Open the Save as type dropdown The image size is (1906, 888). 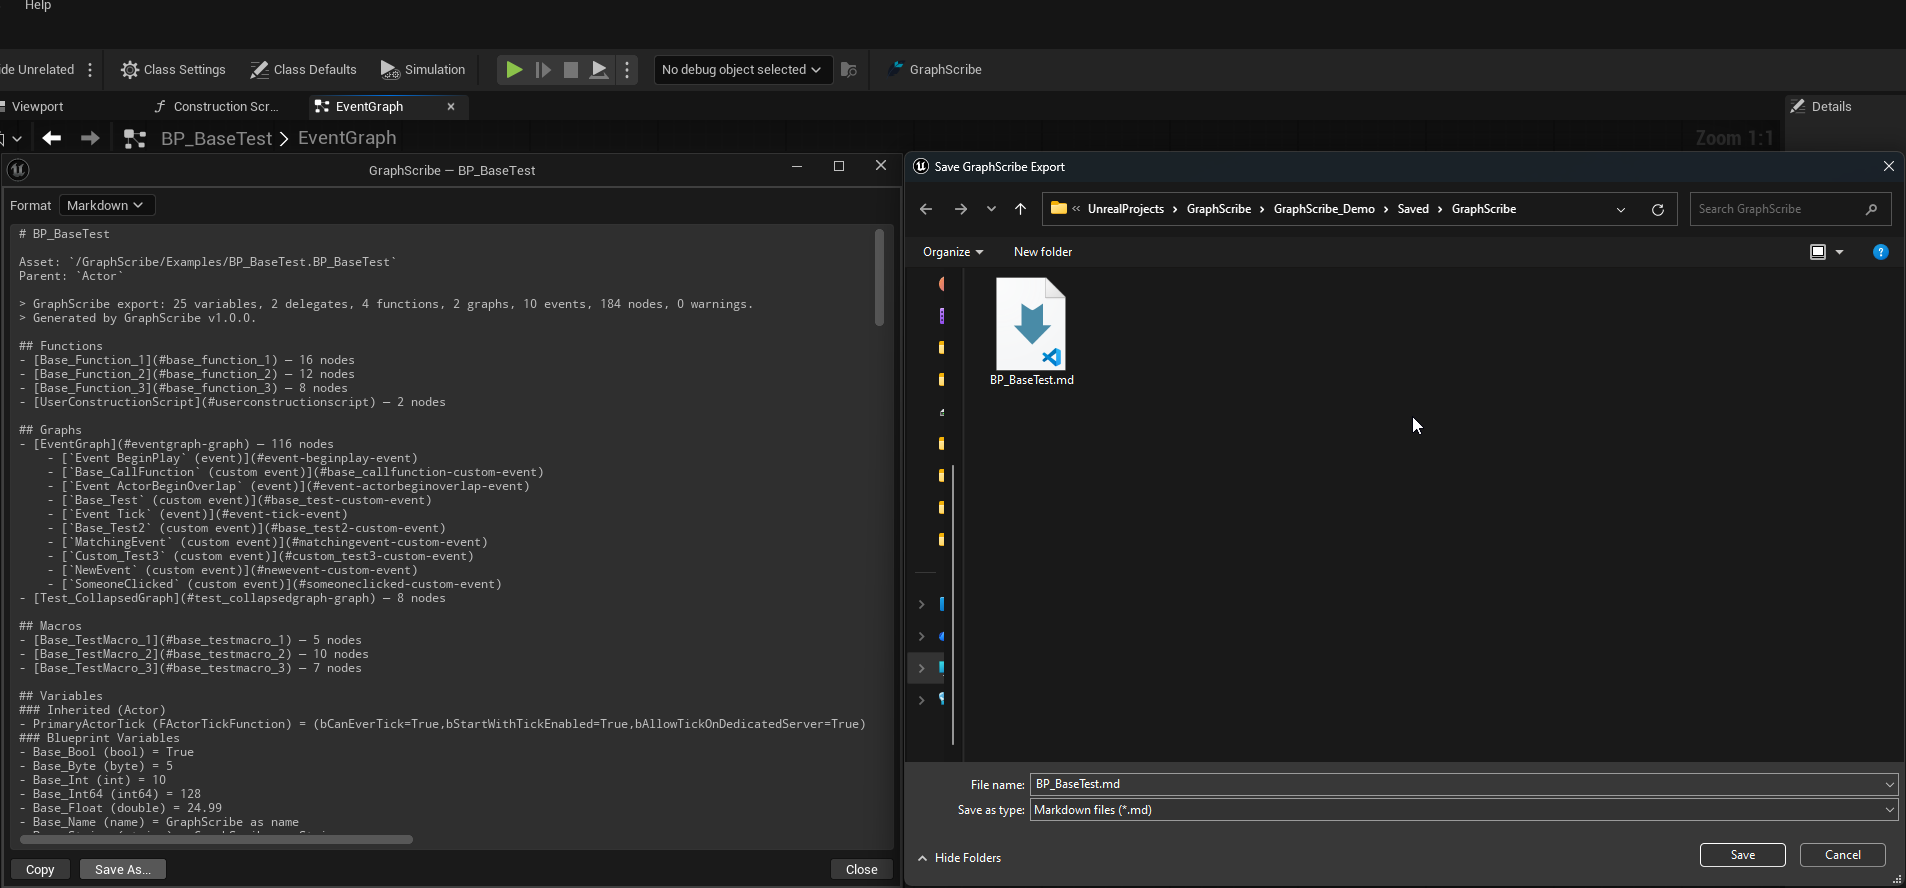[1463, 810]
